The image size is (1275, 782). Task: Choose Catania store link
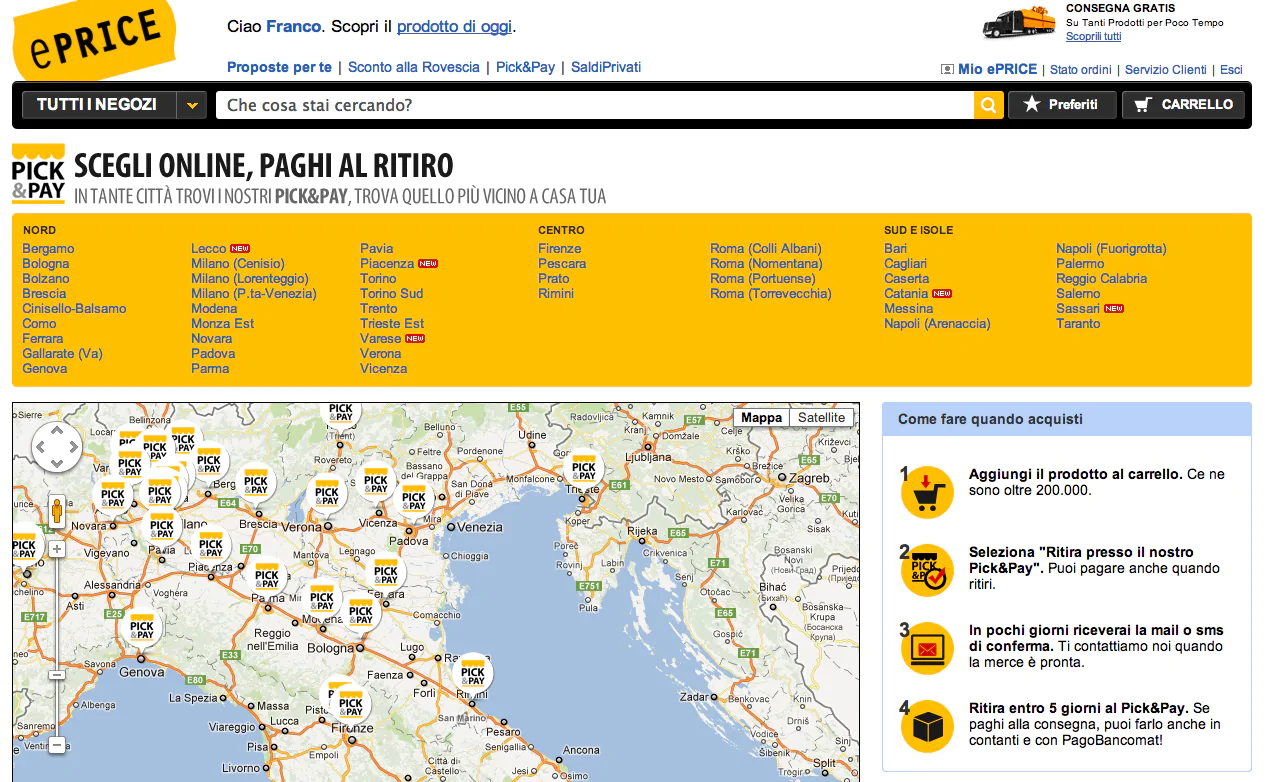point(906,294)
